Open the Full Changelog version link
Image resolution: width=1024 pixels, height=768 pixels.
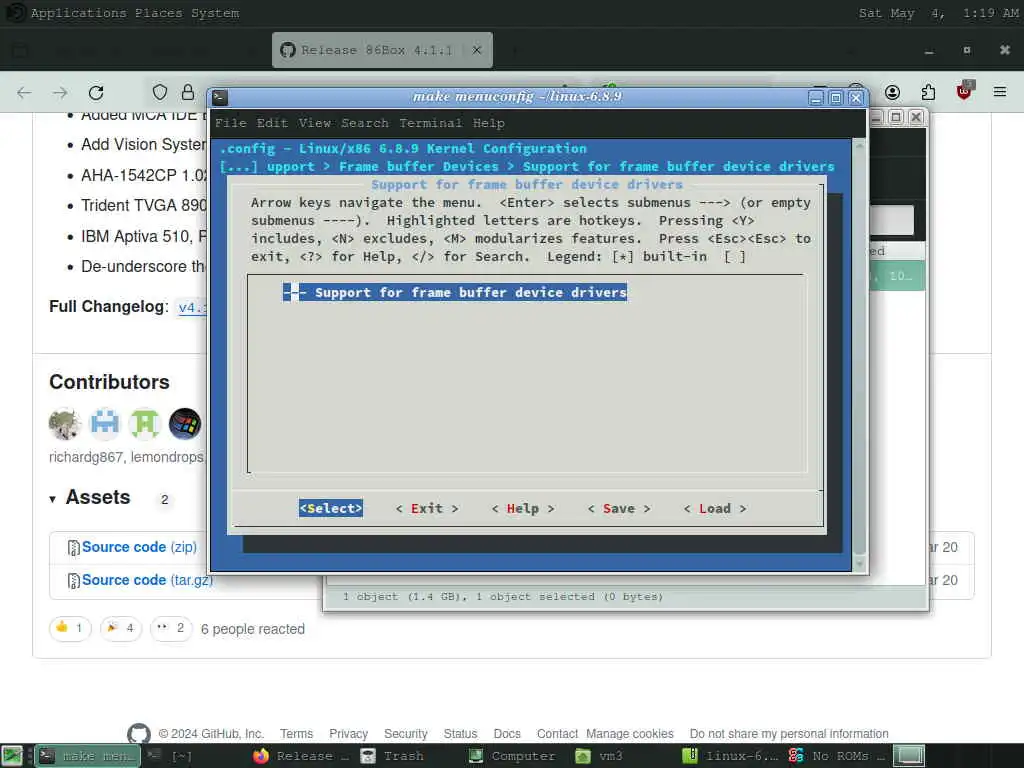click(193, 307)
